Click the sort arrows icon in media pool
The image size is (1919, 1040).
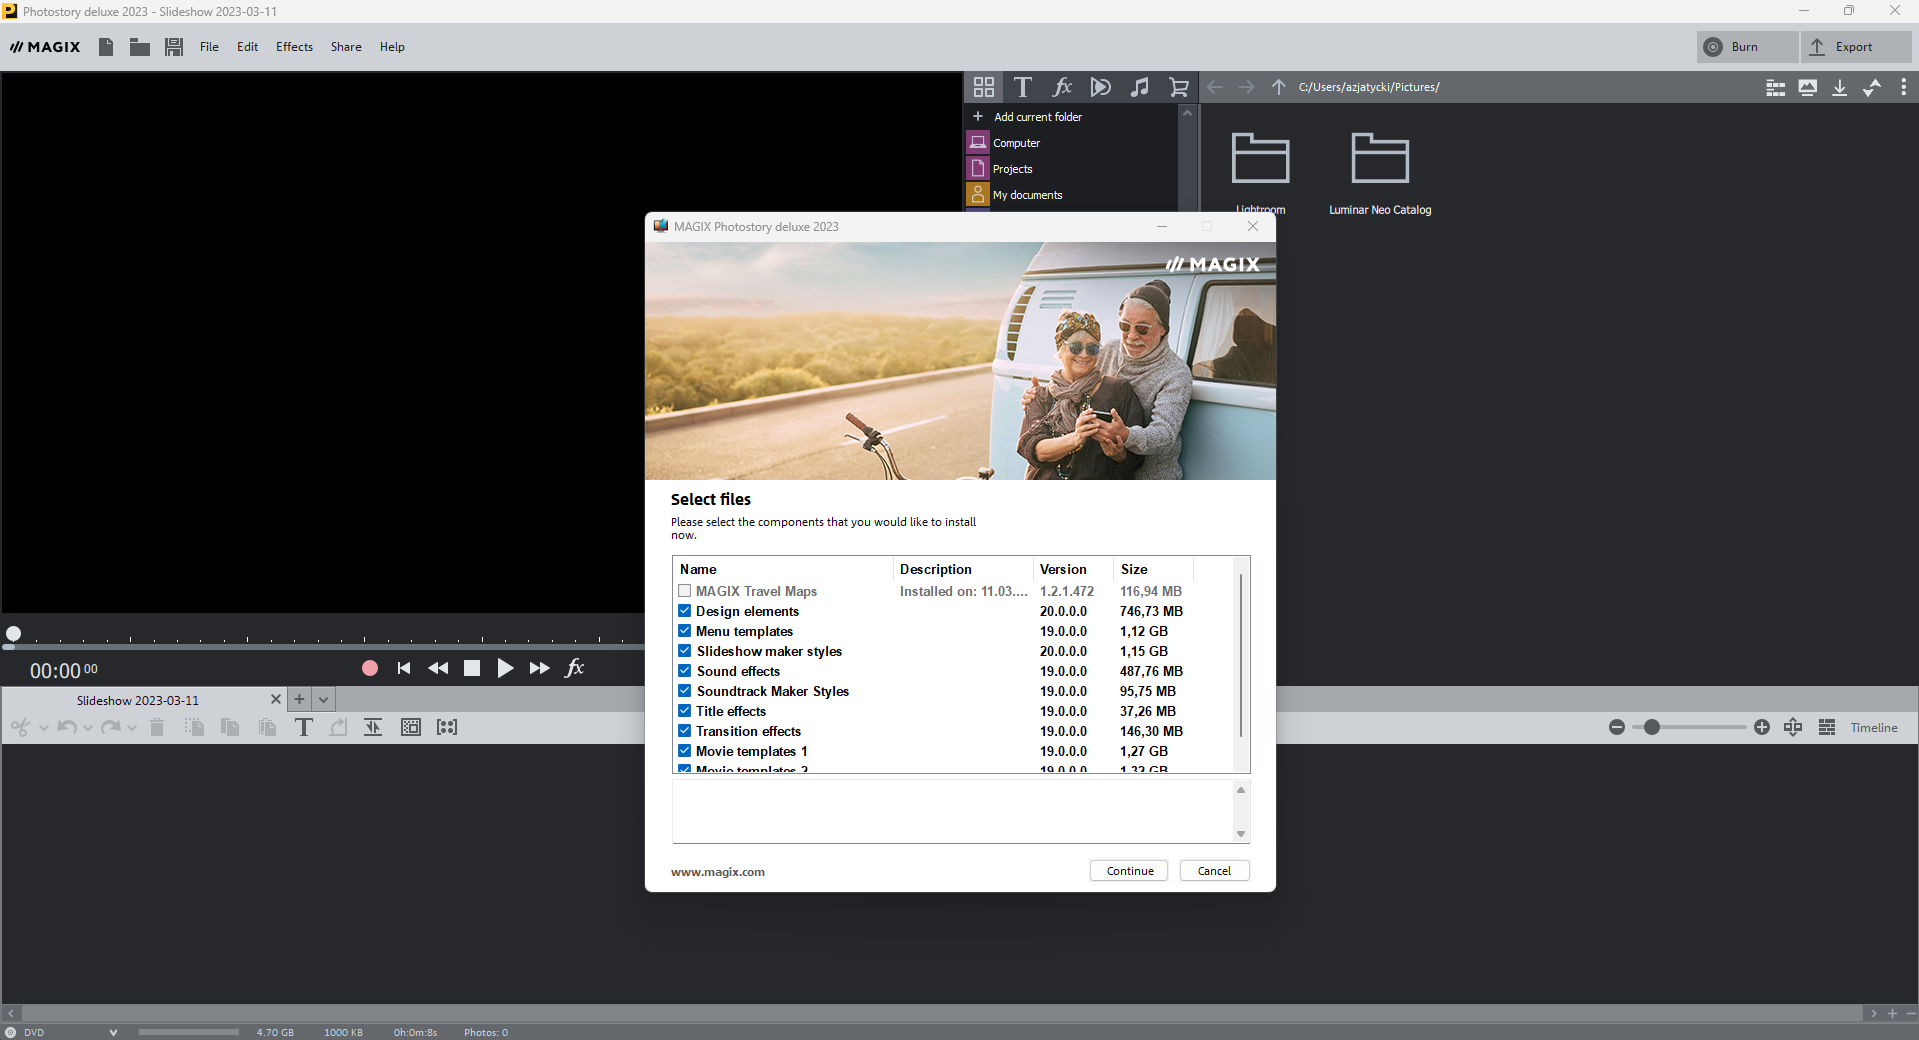(1872, 87)
